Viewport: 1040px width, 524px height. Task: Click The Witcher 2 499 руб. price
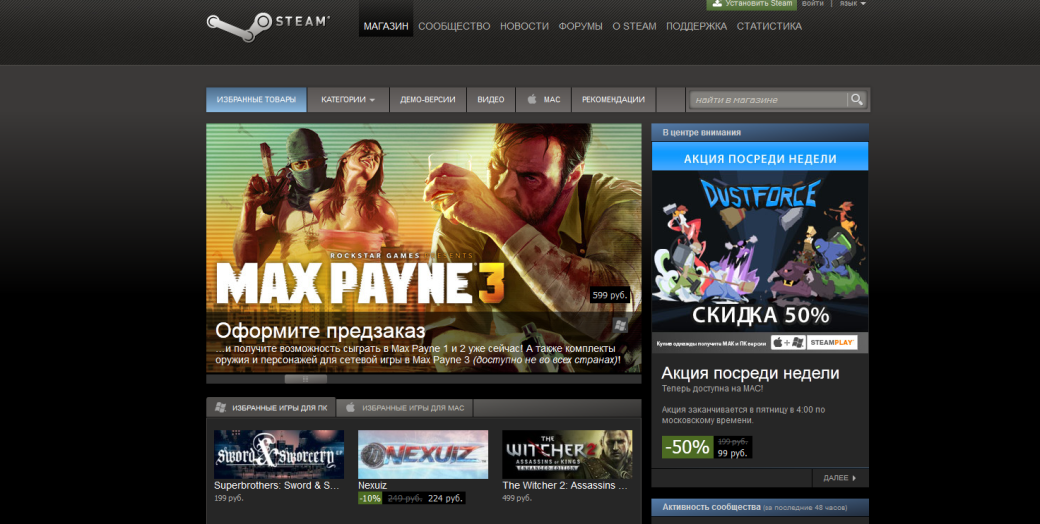point(517,498)
